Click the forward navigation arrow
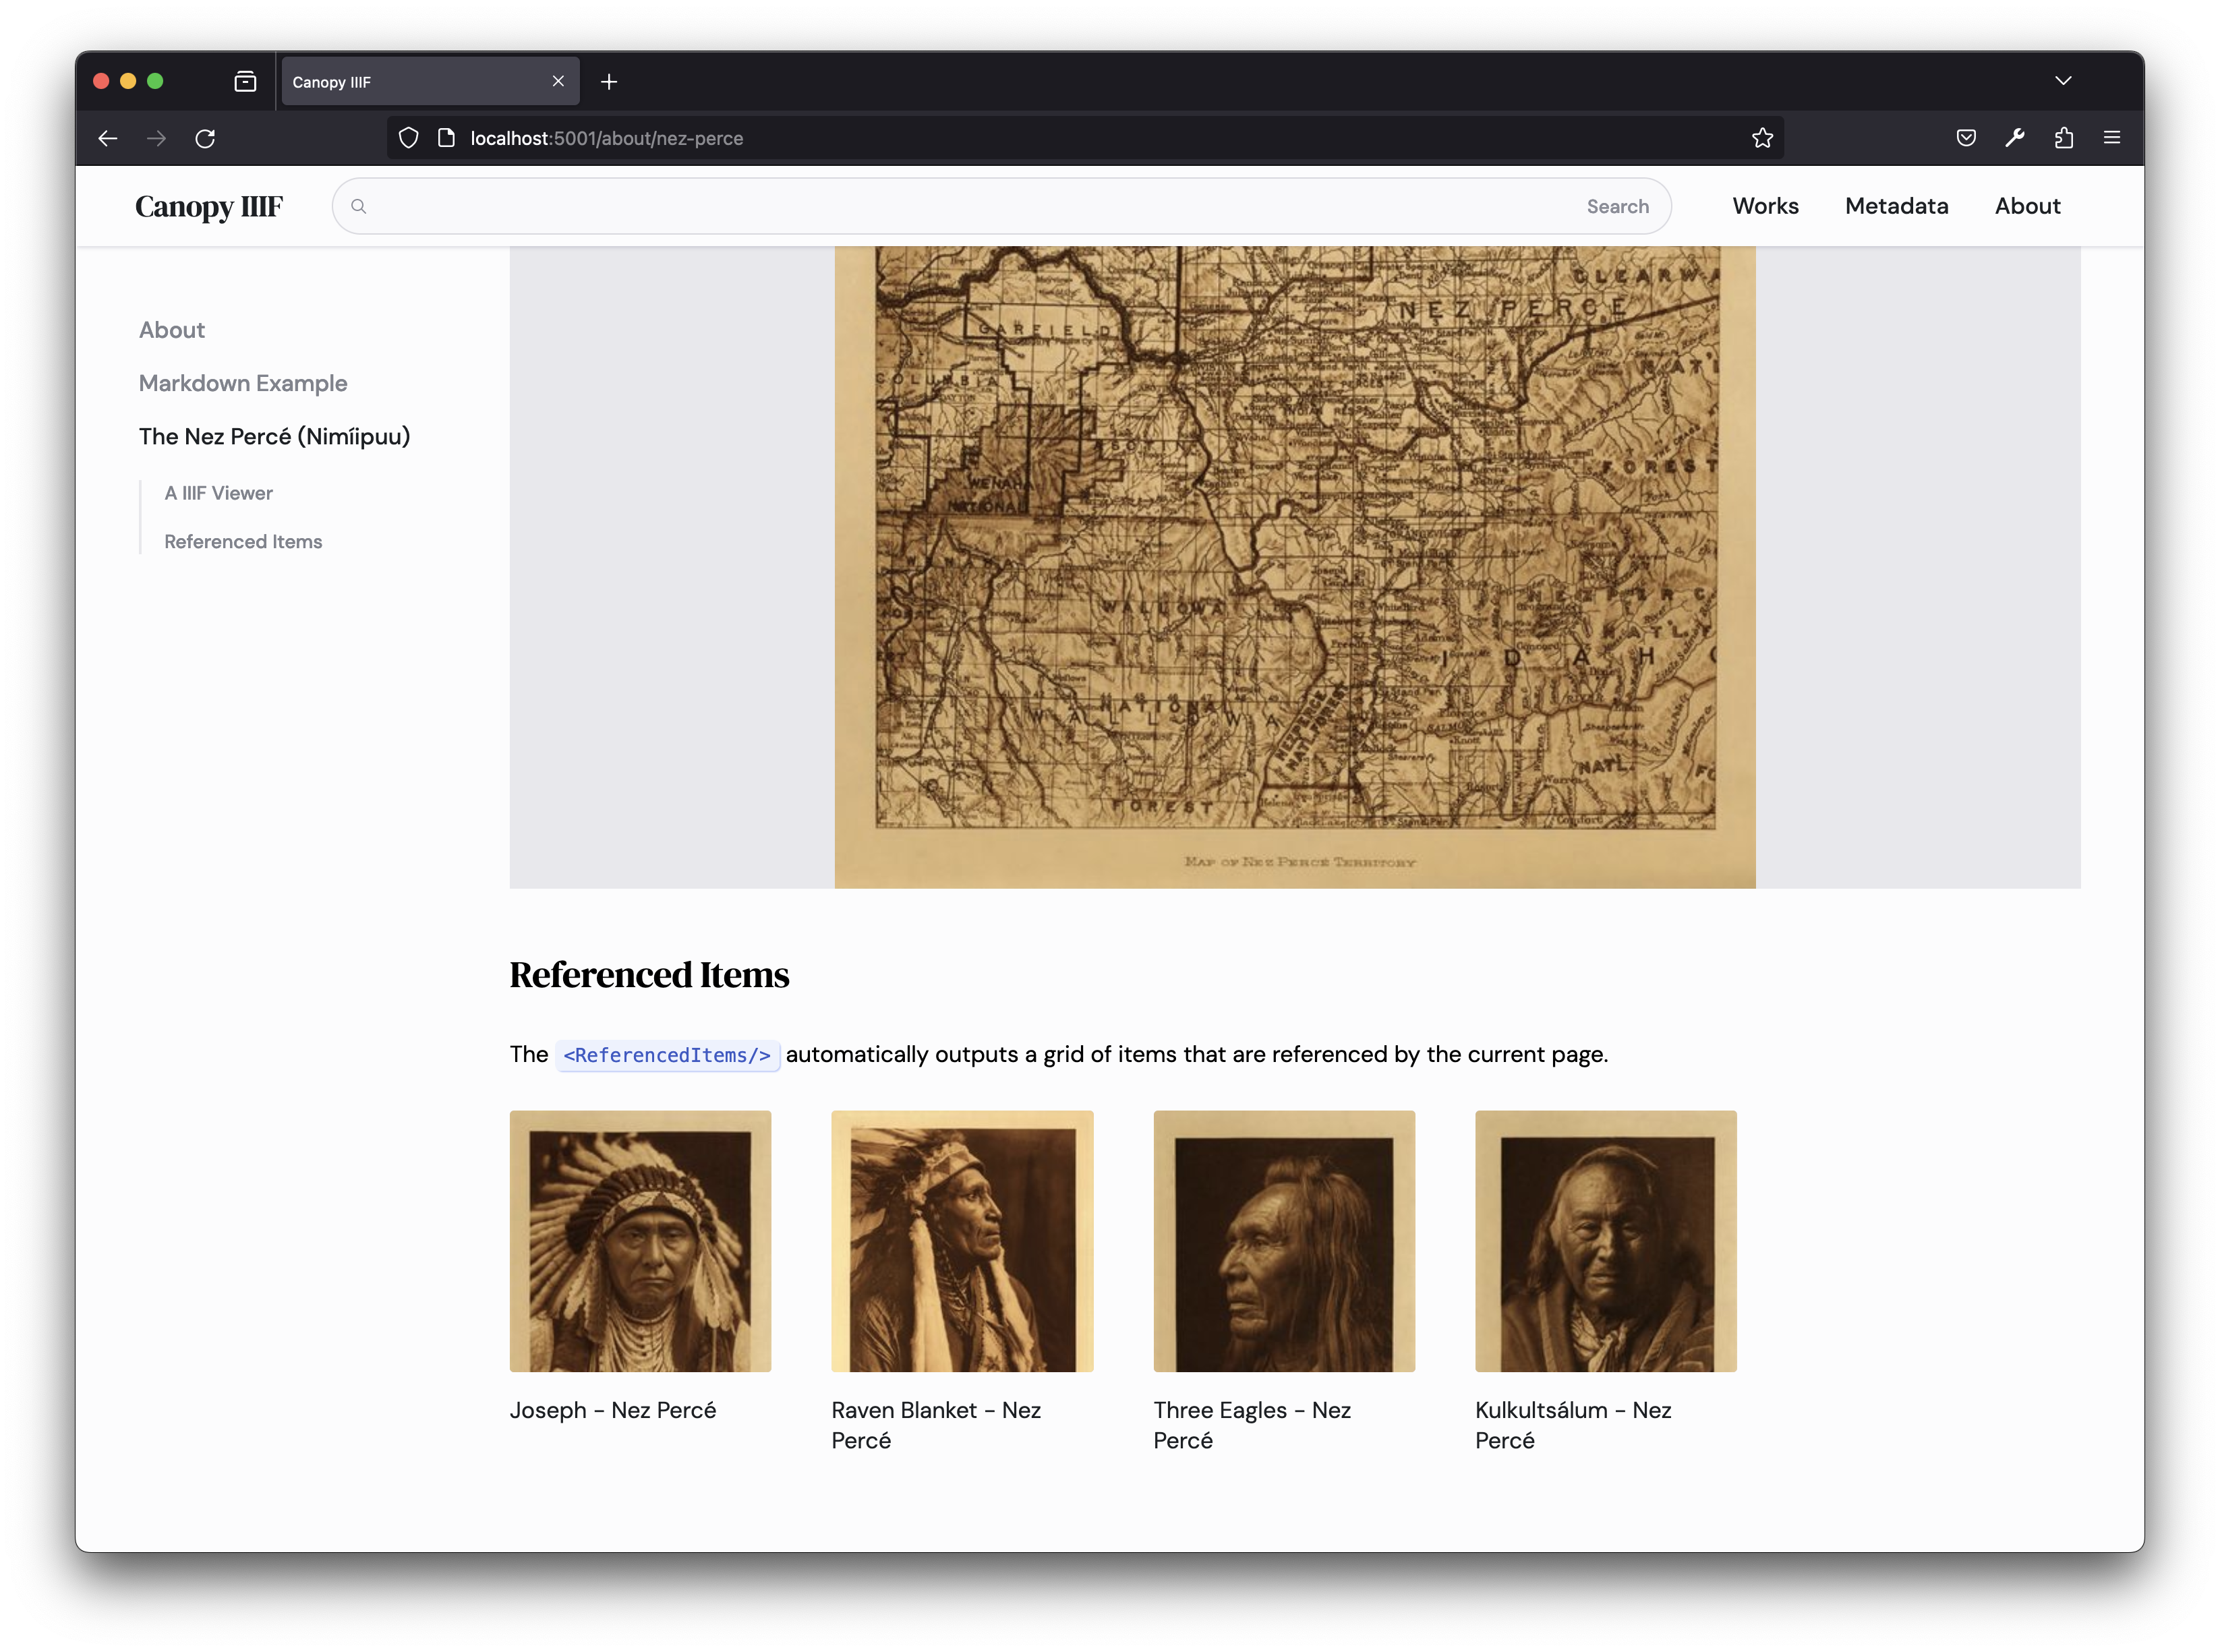This screenshot has height=1652, width=2220. point(157,138)
